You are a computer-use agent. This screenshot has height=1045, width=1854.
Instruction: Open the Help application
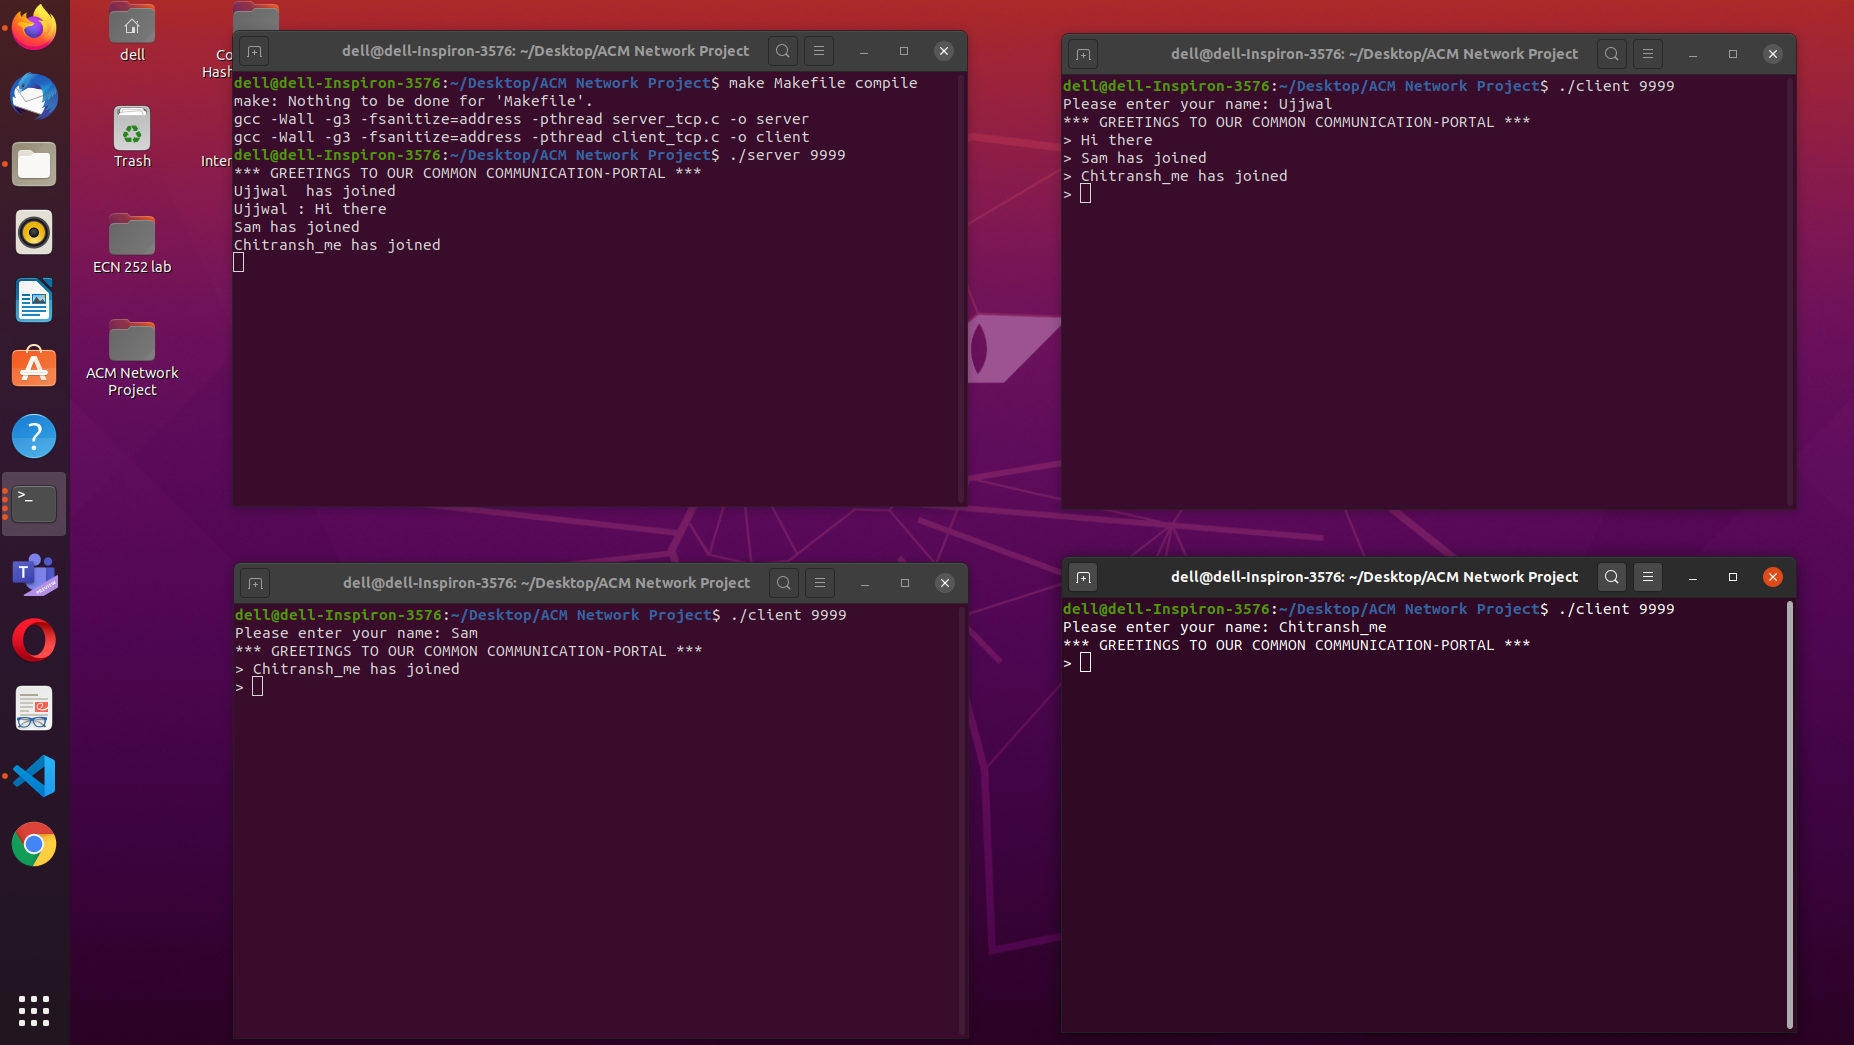[34, 435]
